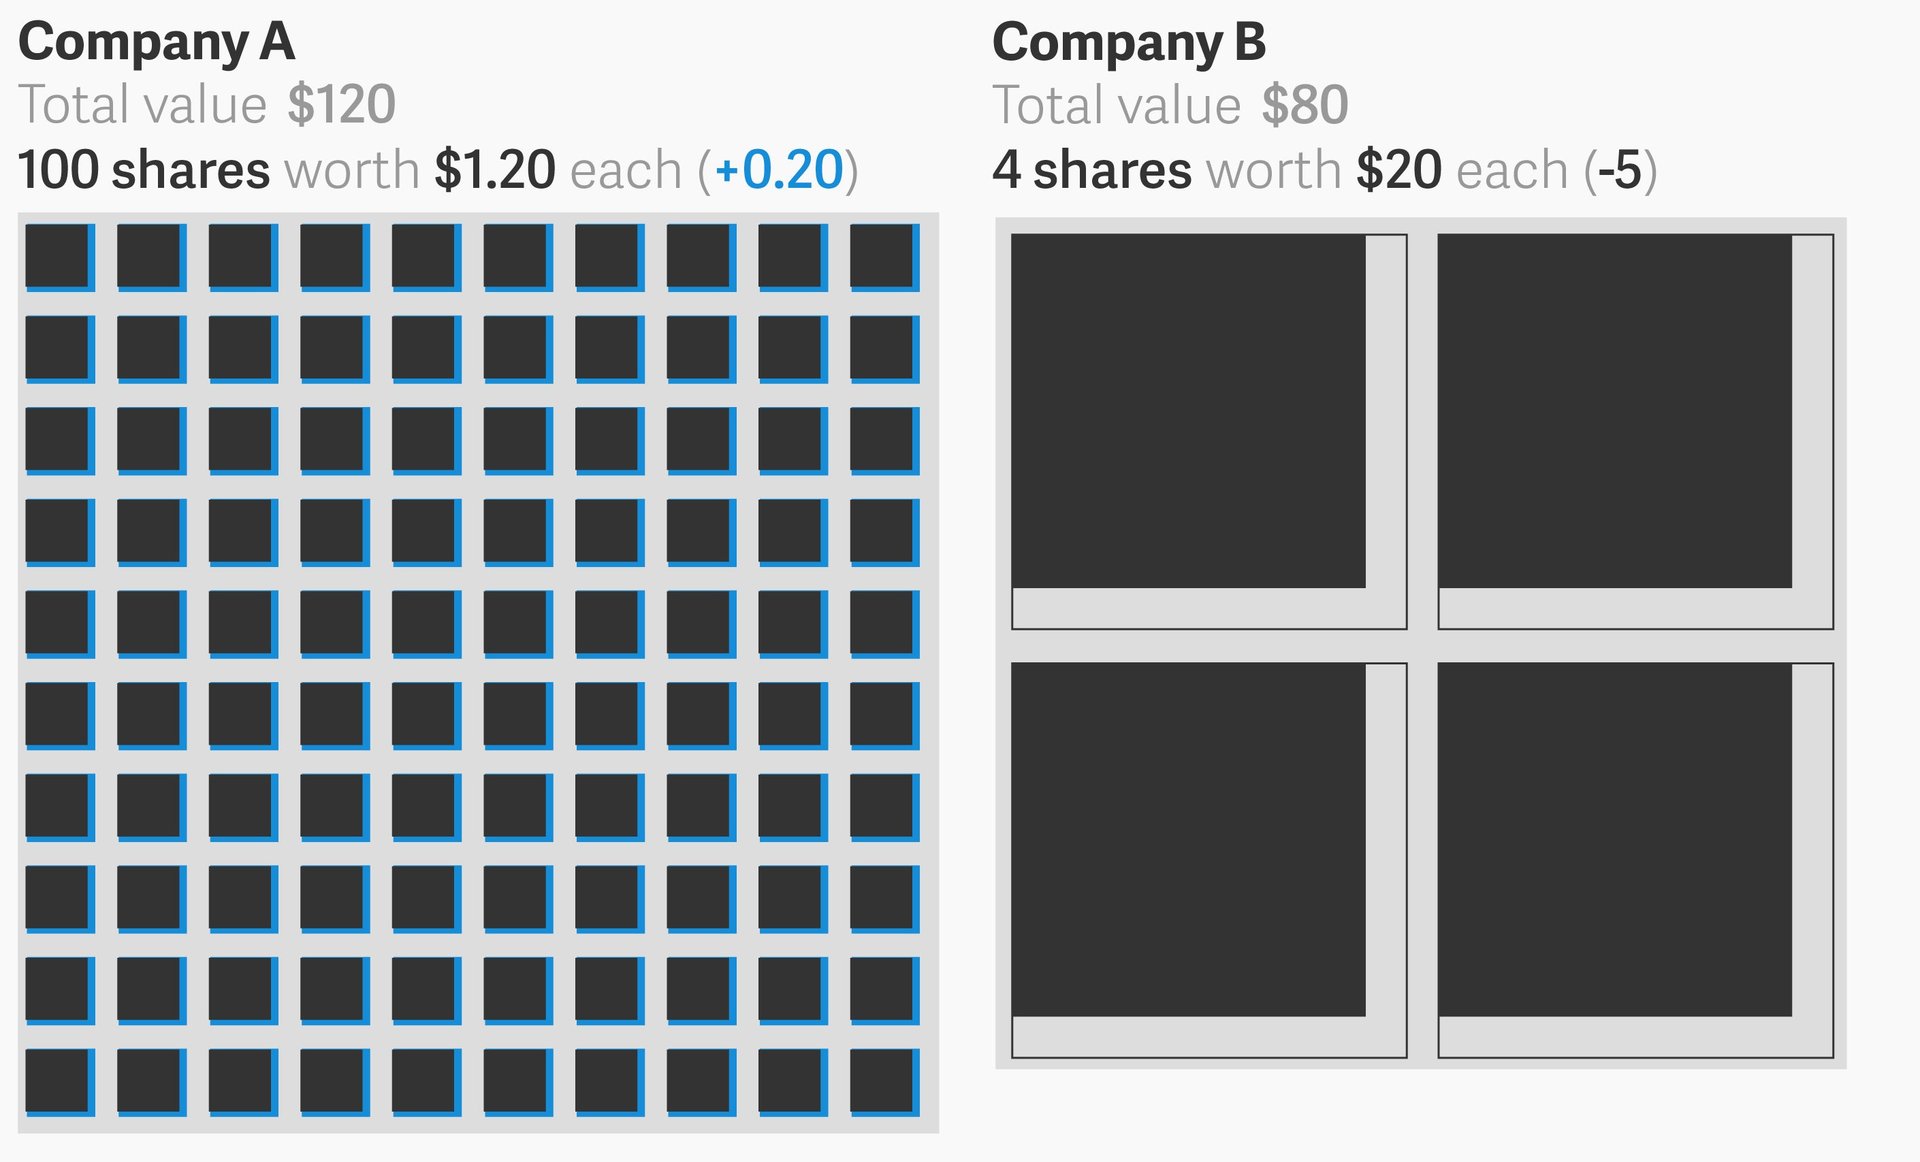1920x1162 pixels.
Task: Select the $80 total value text
Action: [x=1305, y=104]
